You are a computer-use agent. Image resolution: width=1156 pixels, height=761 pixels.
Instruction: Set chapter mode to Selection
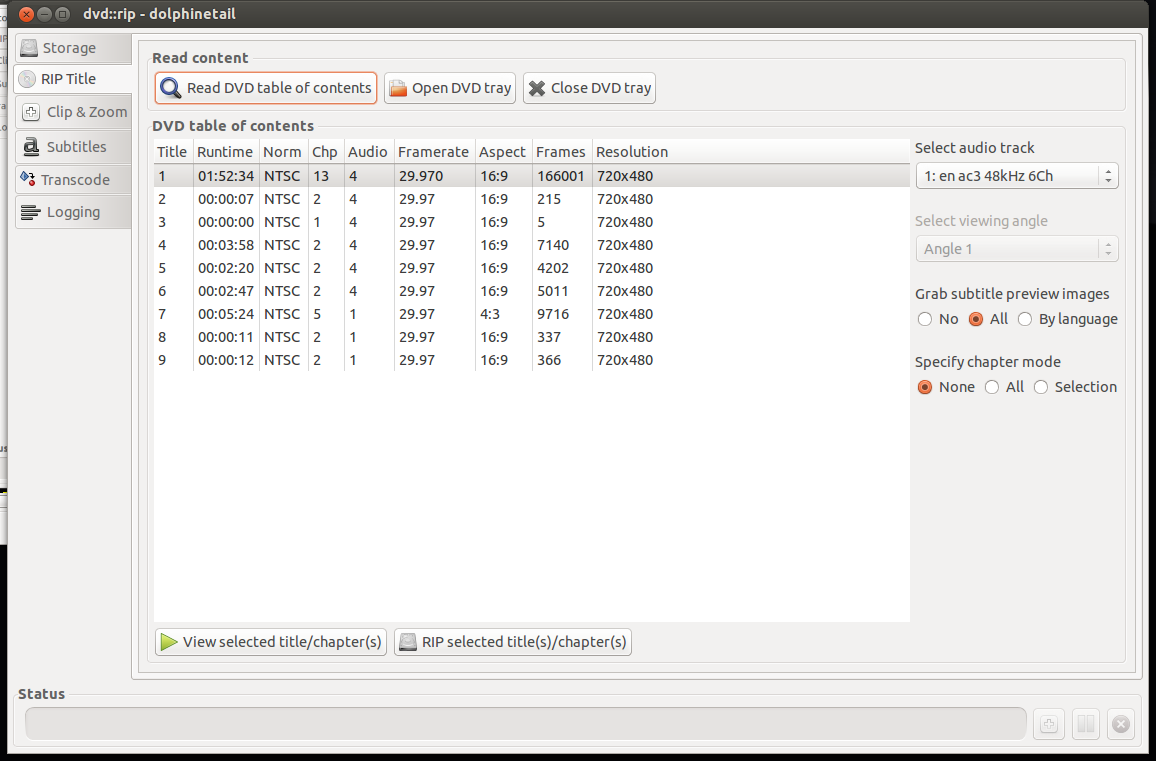click(1041, 387)
